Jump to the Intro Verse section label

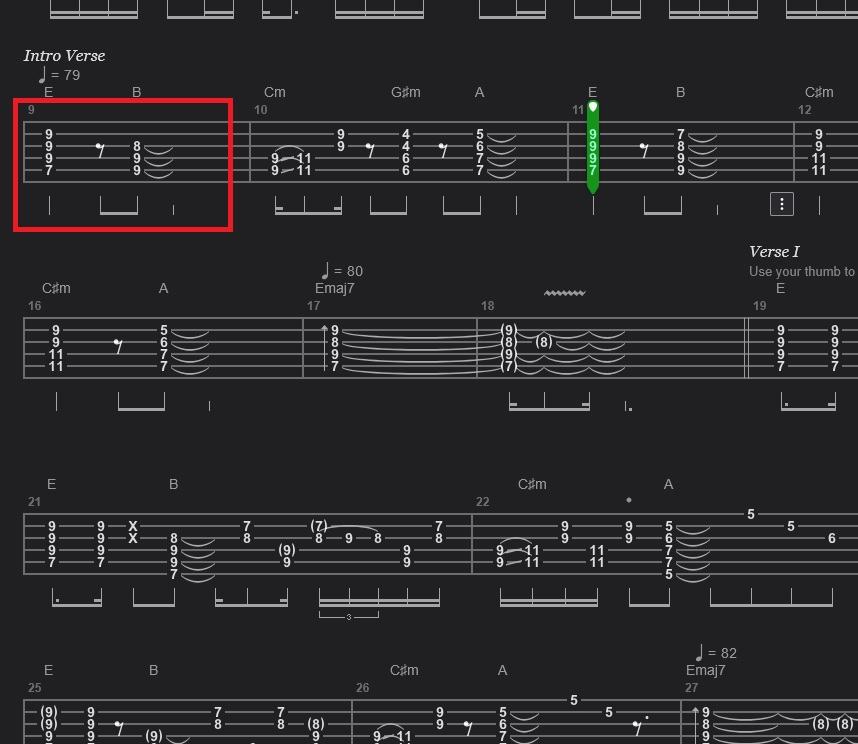[65, 56]
